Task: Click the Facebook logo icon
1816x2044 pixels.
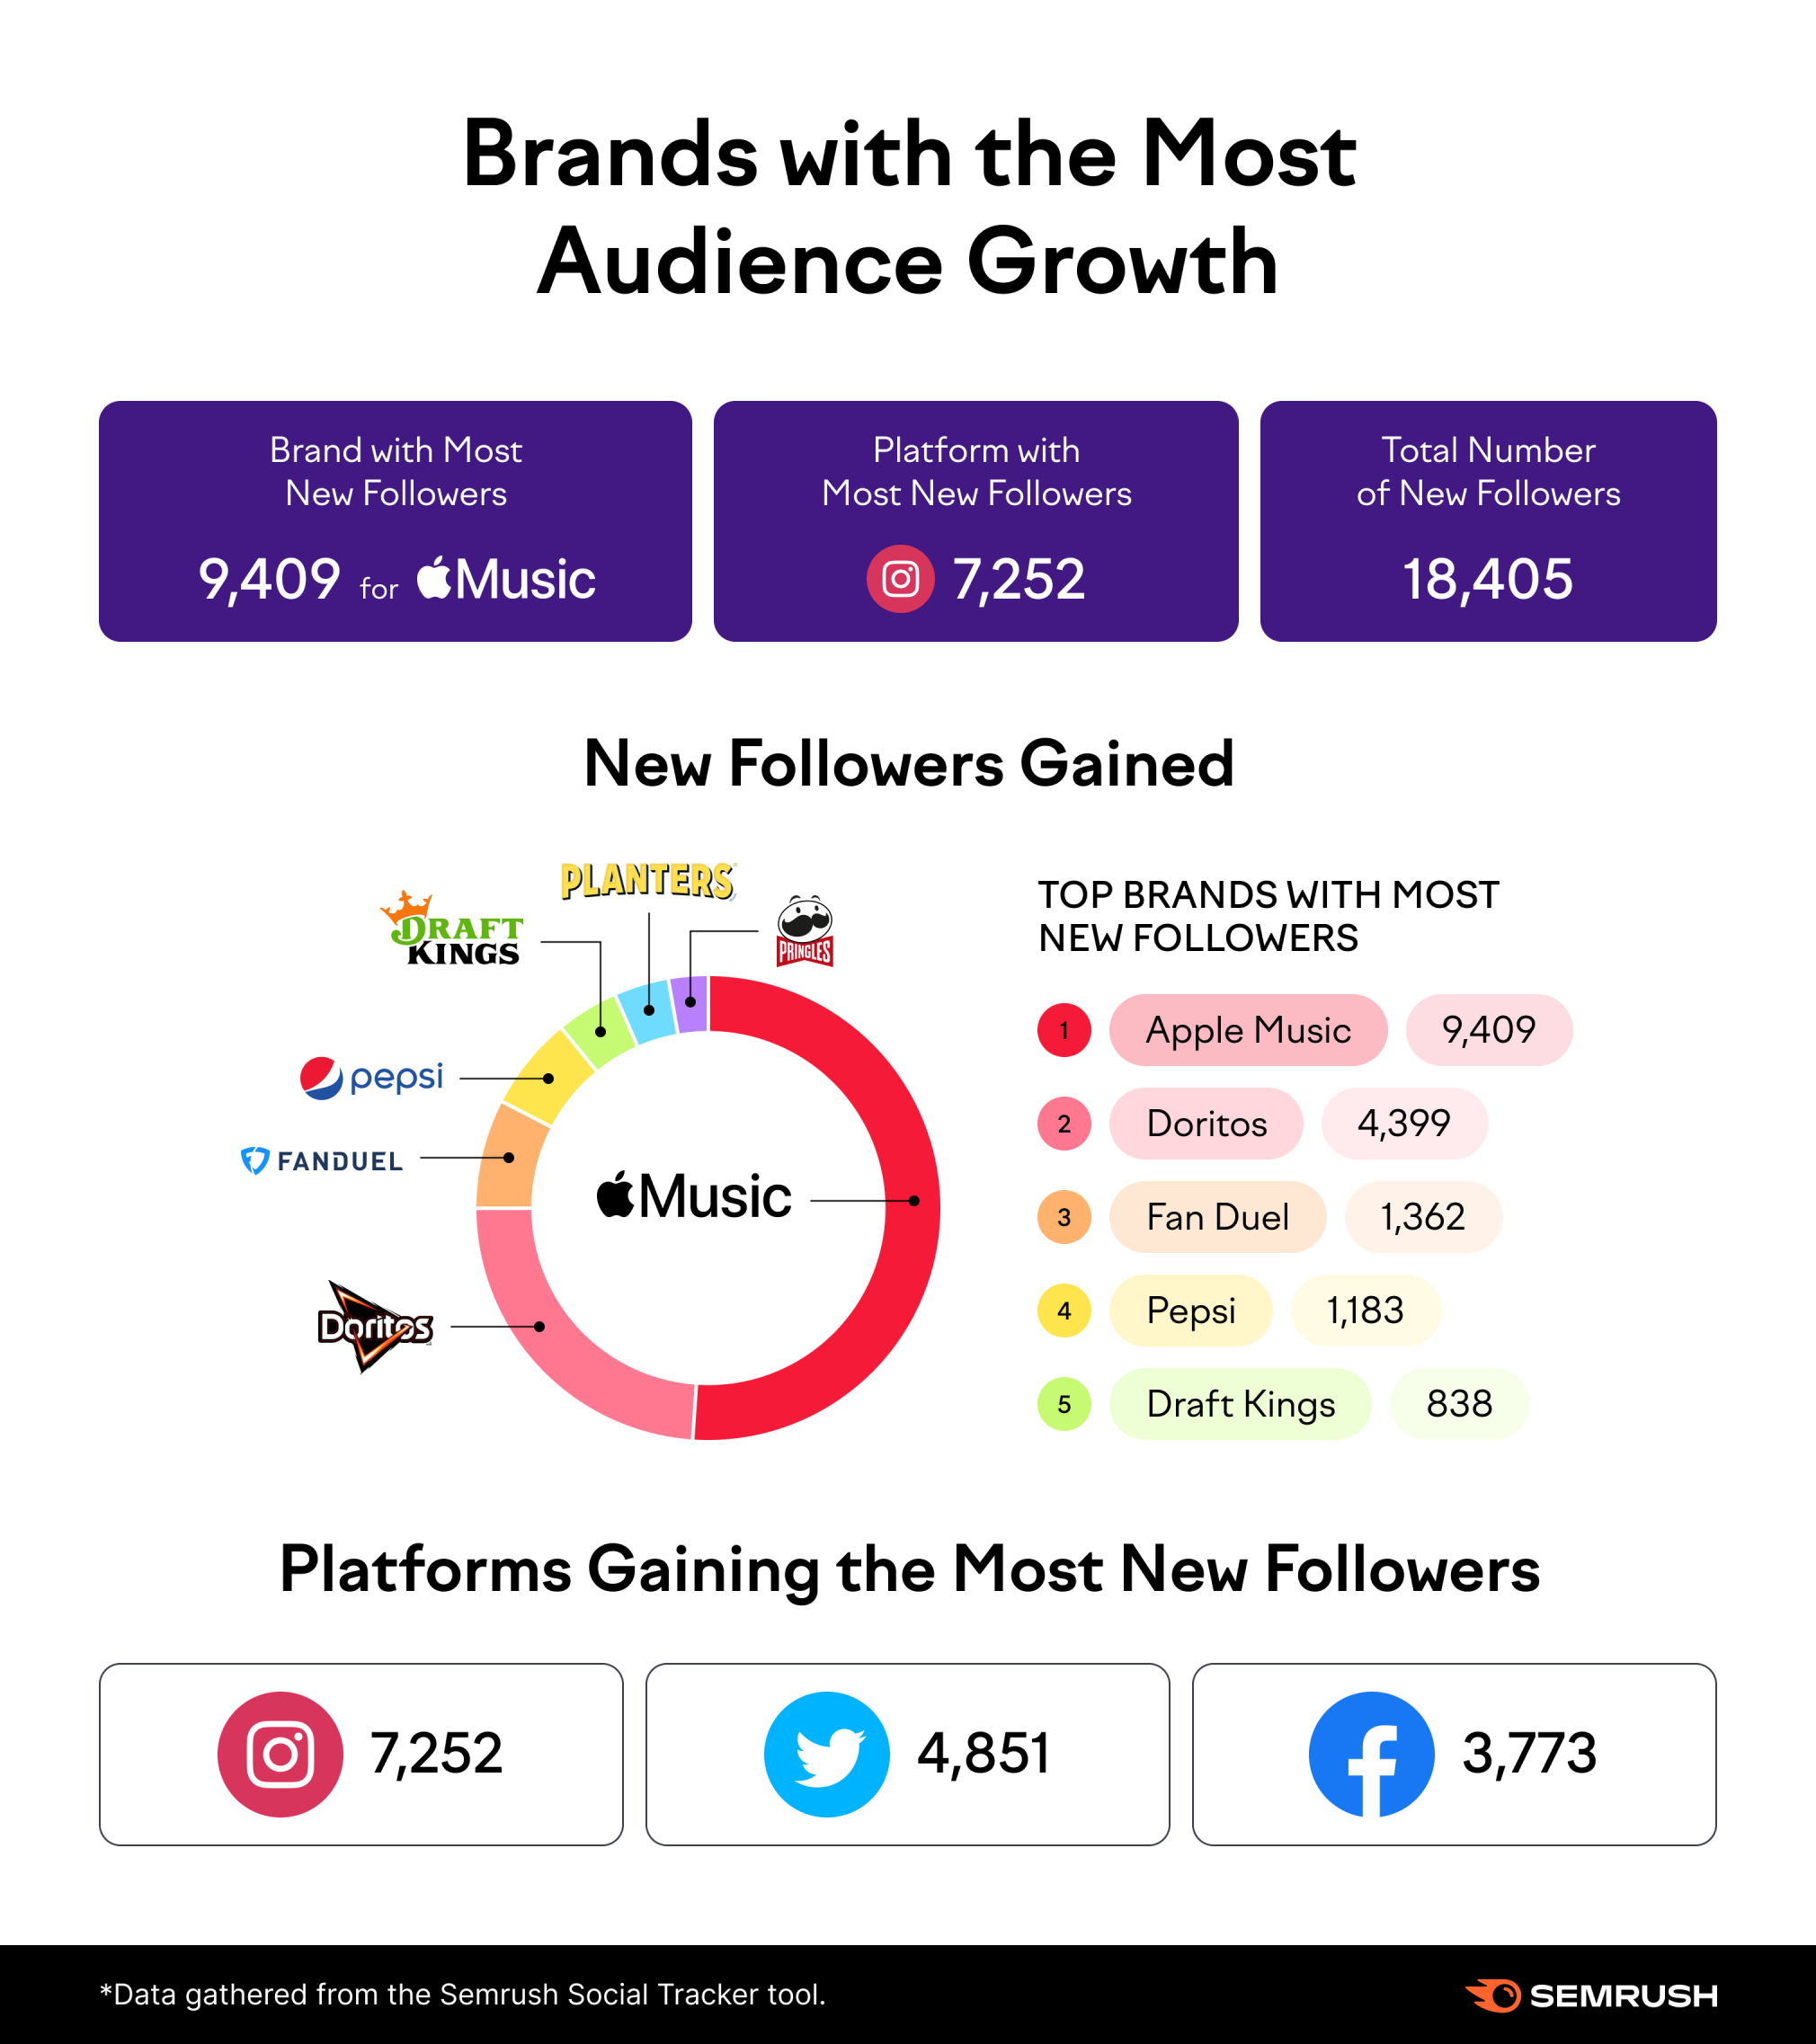Action: [1371, 1754]
